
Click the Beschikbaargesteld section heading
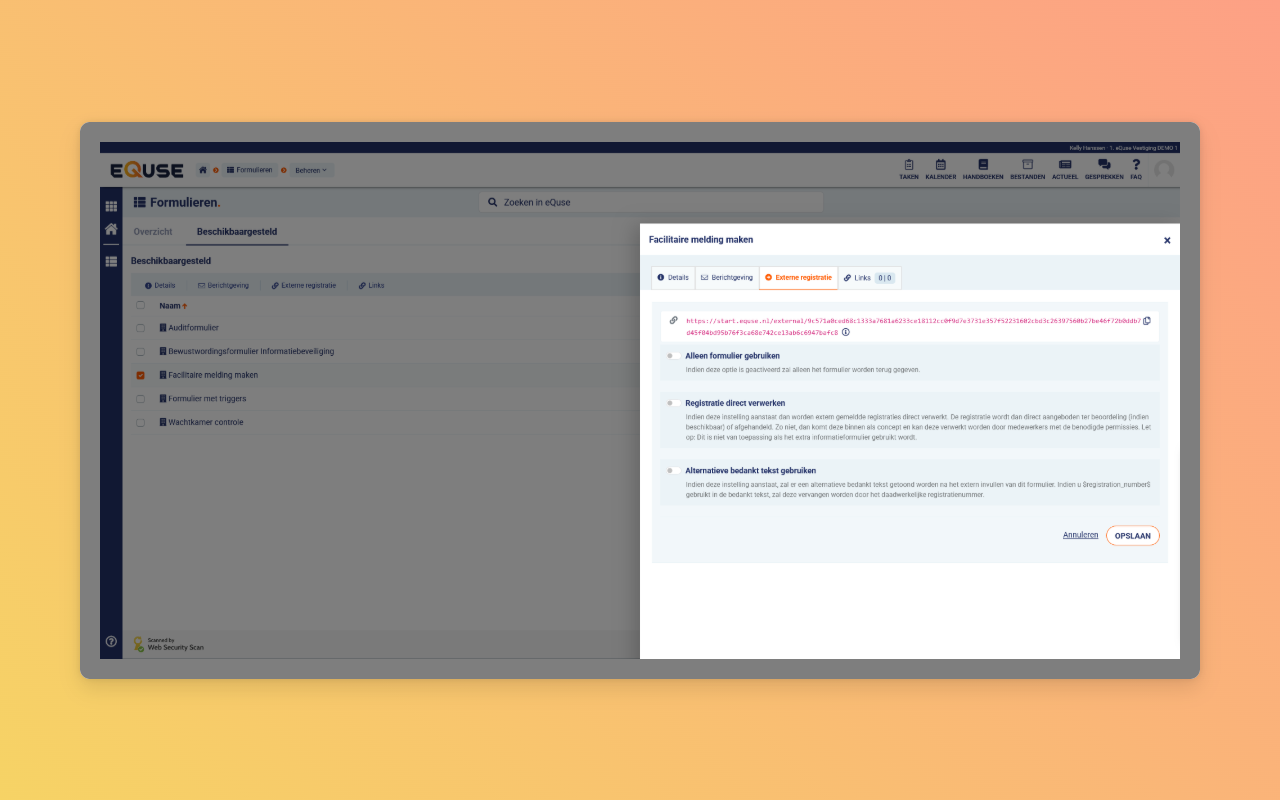(x=171, y=261)
